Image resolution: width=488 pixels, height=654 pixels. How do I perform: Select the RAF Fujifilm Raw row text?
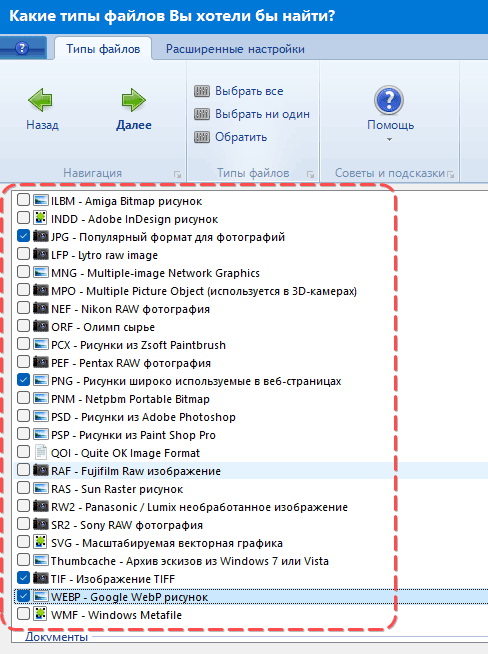point(136,471)
